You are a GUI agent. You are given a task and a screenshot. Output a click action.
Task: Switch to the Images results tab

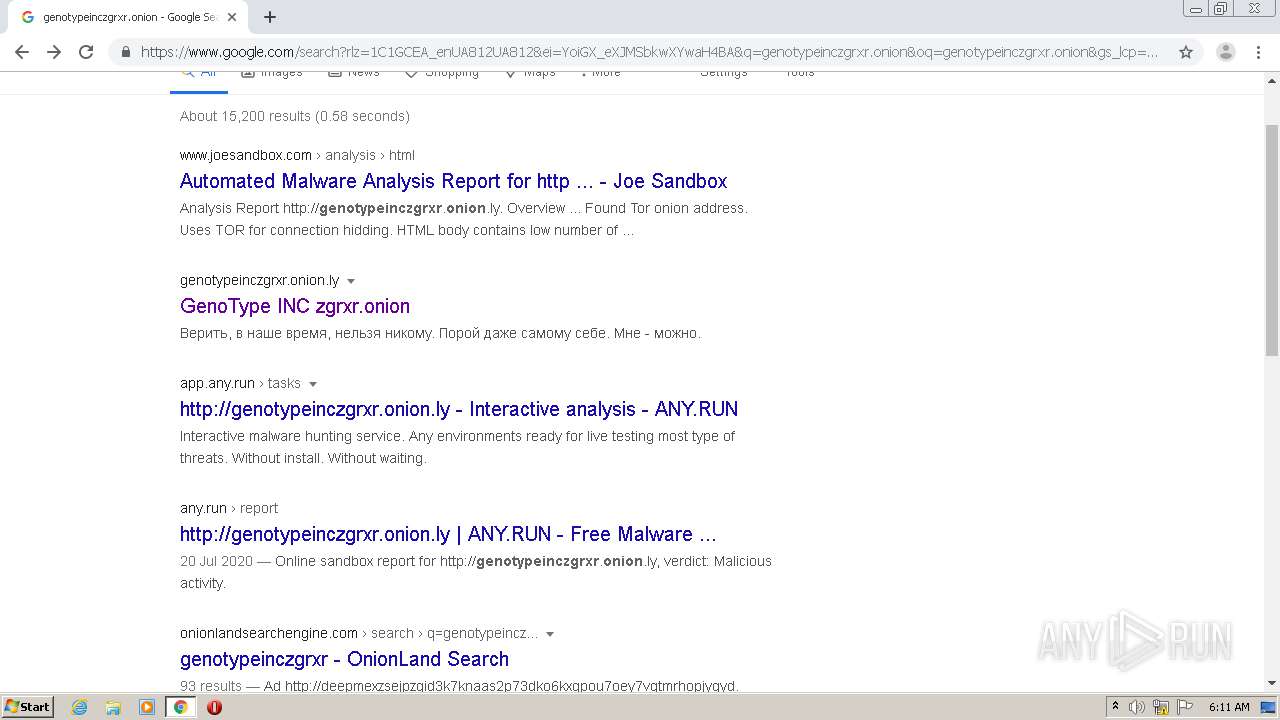pyautogui.click(x=272, y=75)
